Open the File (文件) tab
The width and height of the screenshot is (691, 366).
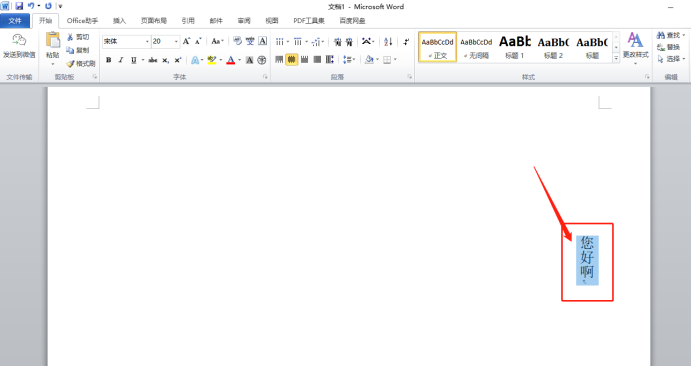(x=15, y=21)
